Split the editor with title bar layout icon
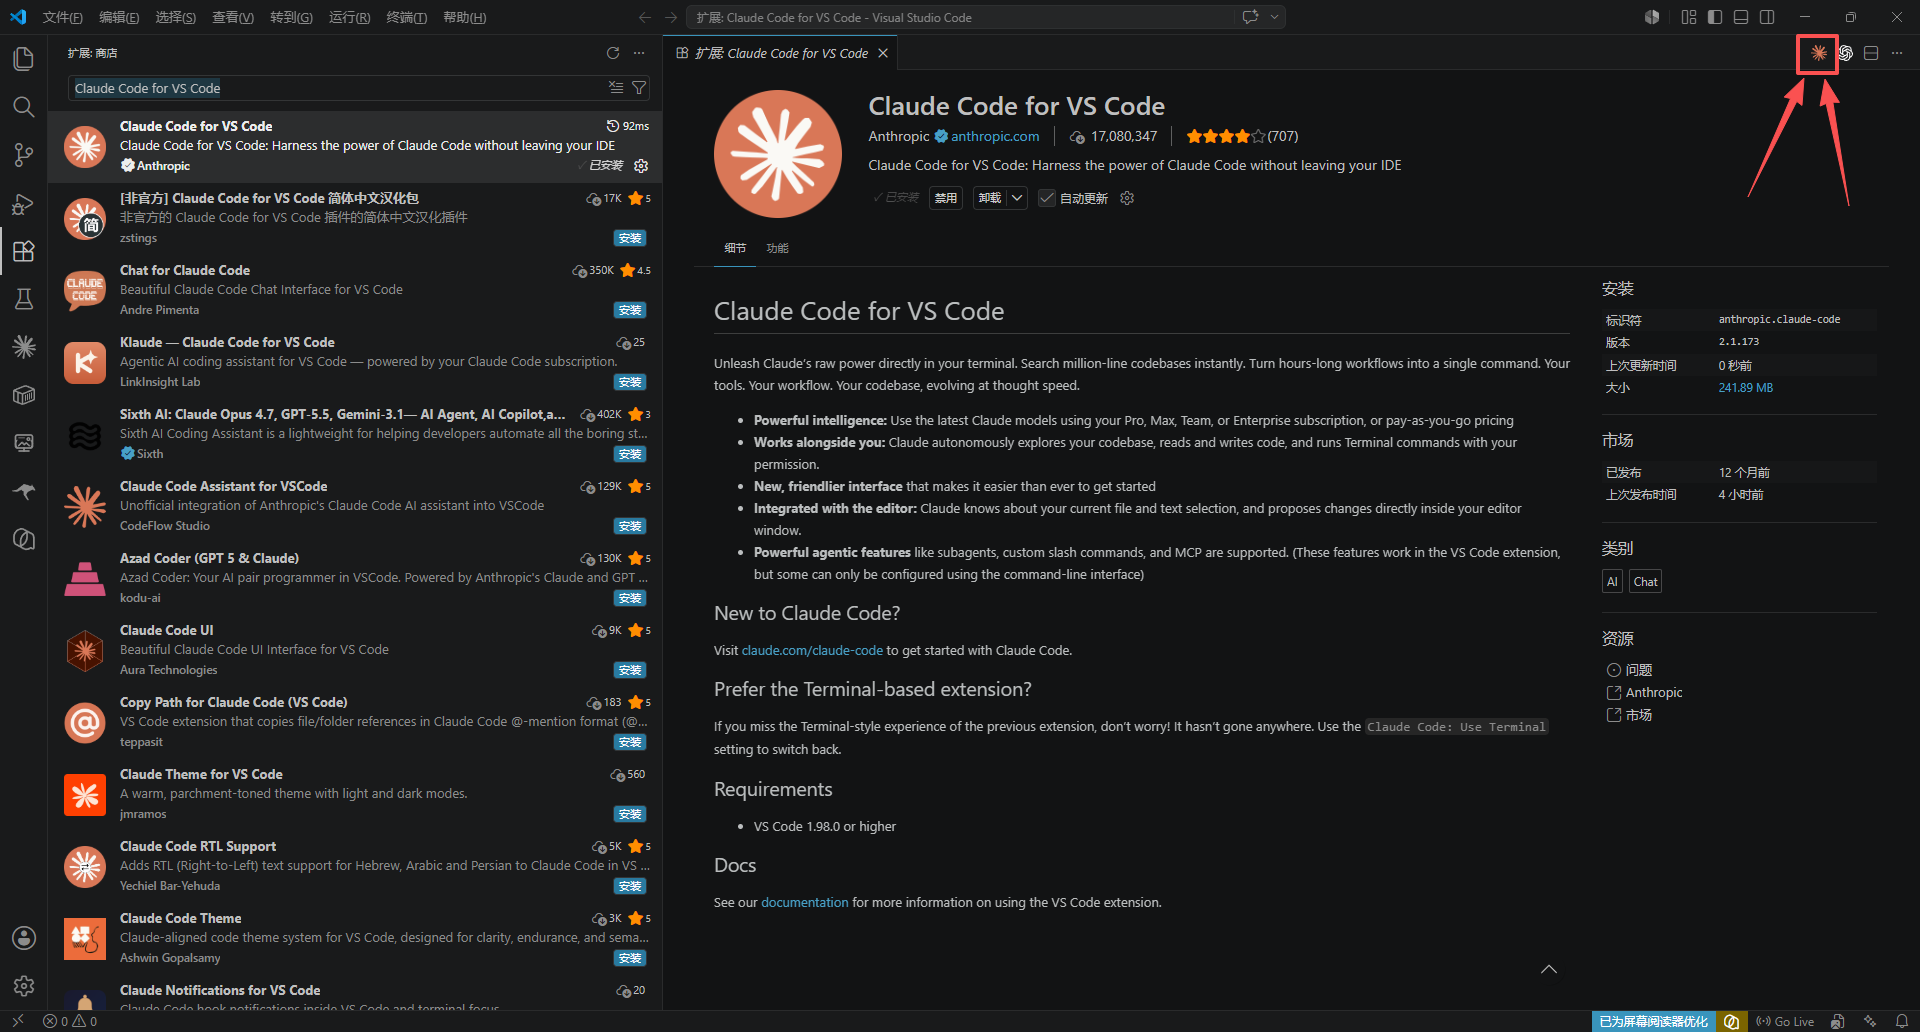 pyautogui.click(x=1871, y=53)
